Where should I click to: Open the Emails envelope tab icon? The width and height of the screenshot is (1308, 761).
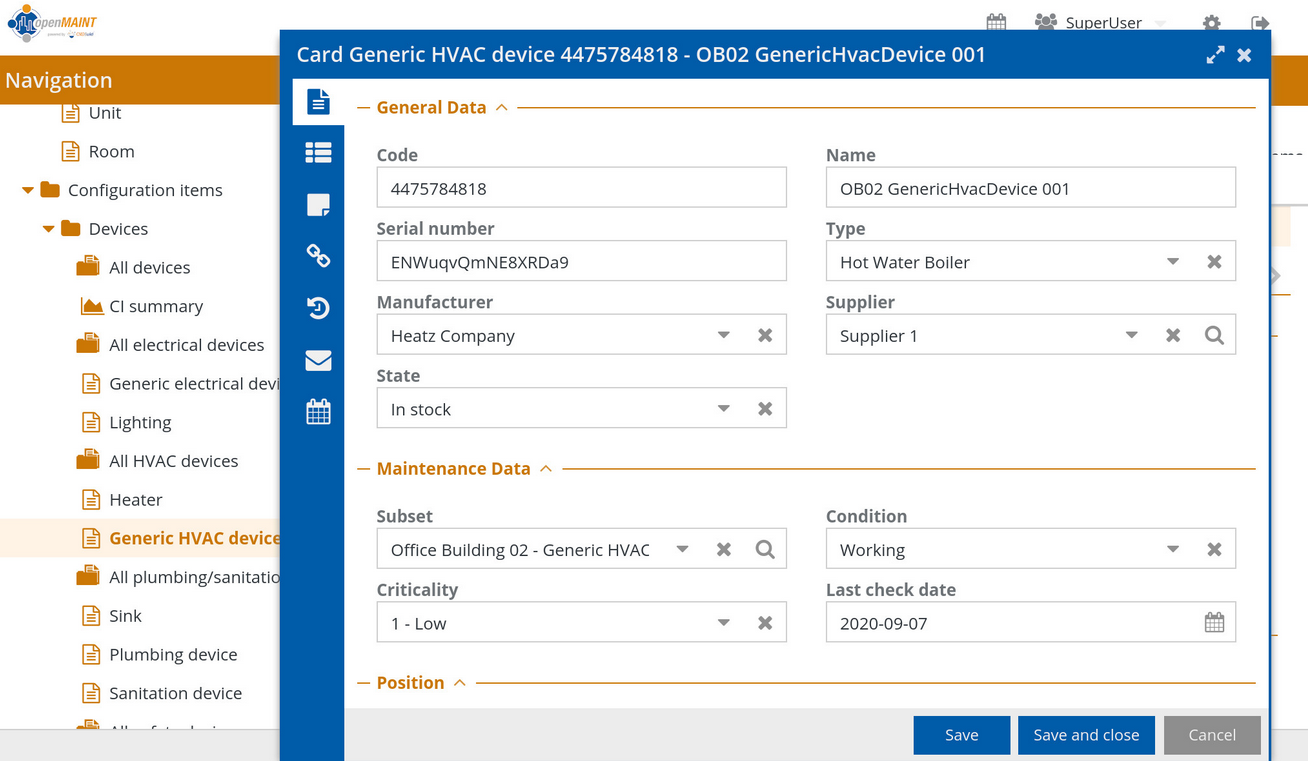pyautogui.click(x=318, y=360)
